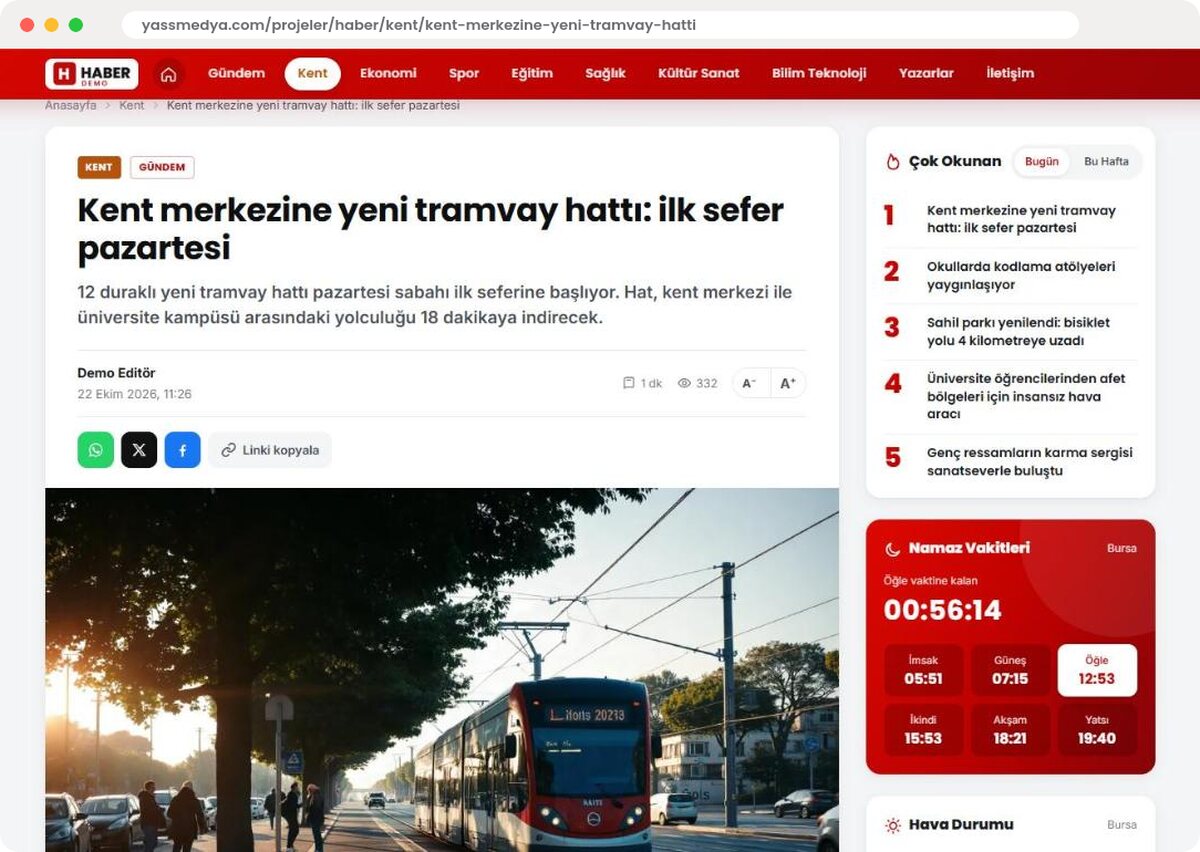
Task: Click the countdown 00:56:14
Action: click(943, 610)
